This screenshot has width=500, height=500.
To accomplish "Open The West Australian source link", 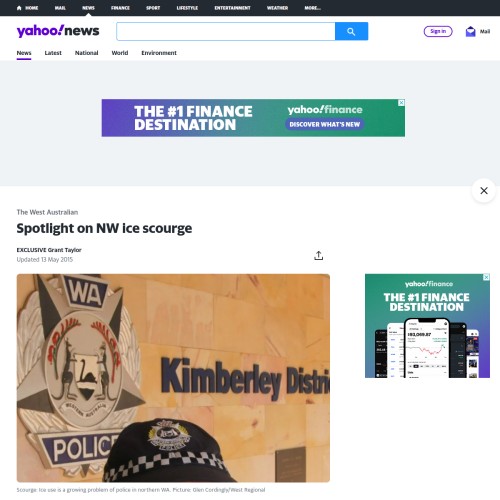I will [x=47, y=212].
